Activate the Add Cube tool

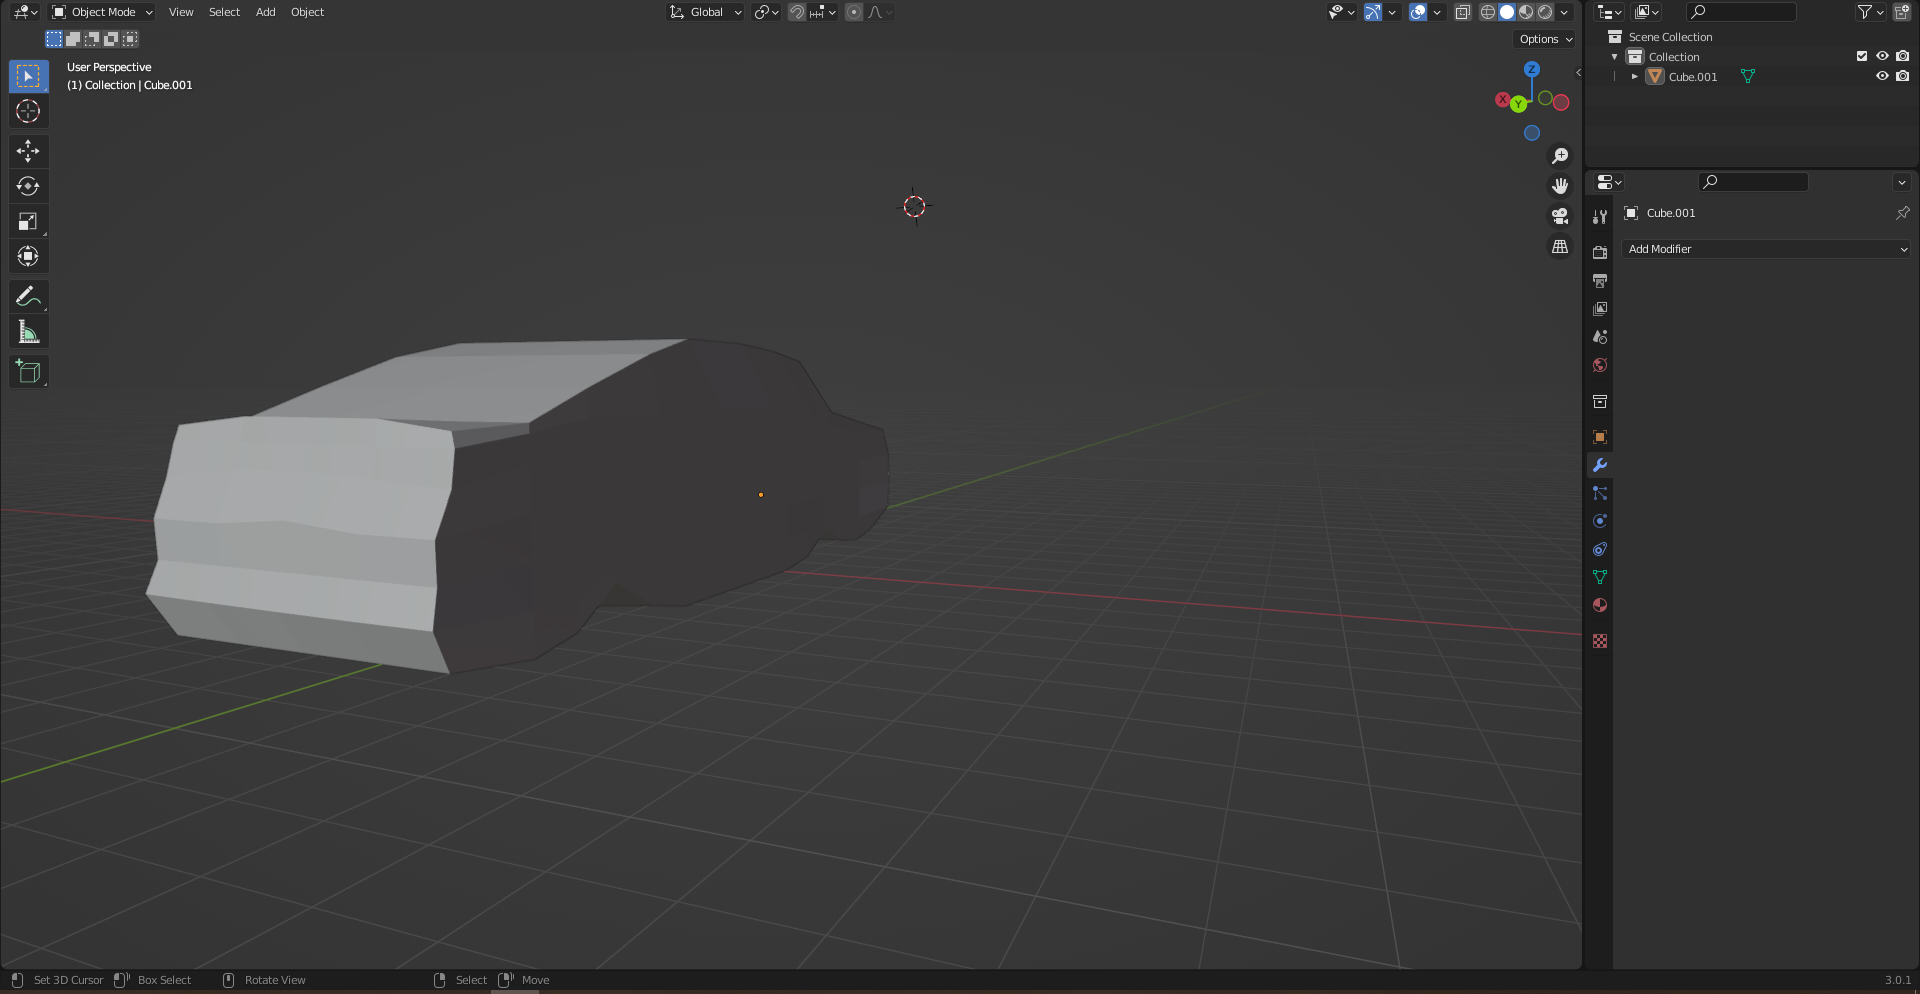28,372
